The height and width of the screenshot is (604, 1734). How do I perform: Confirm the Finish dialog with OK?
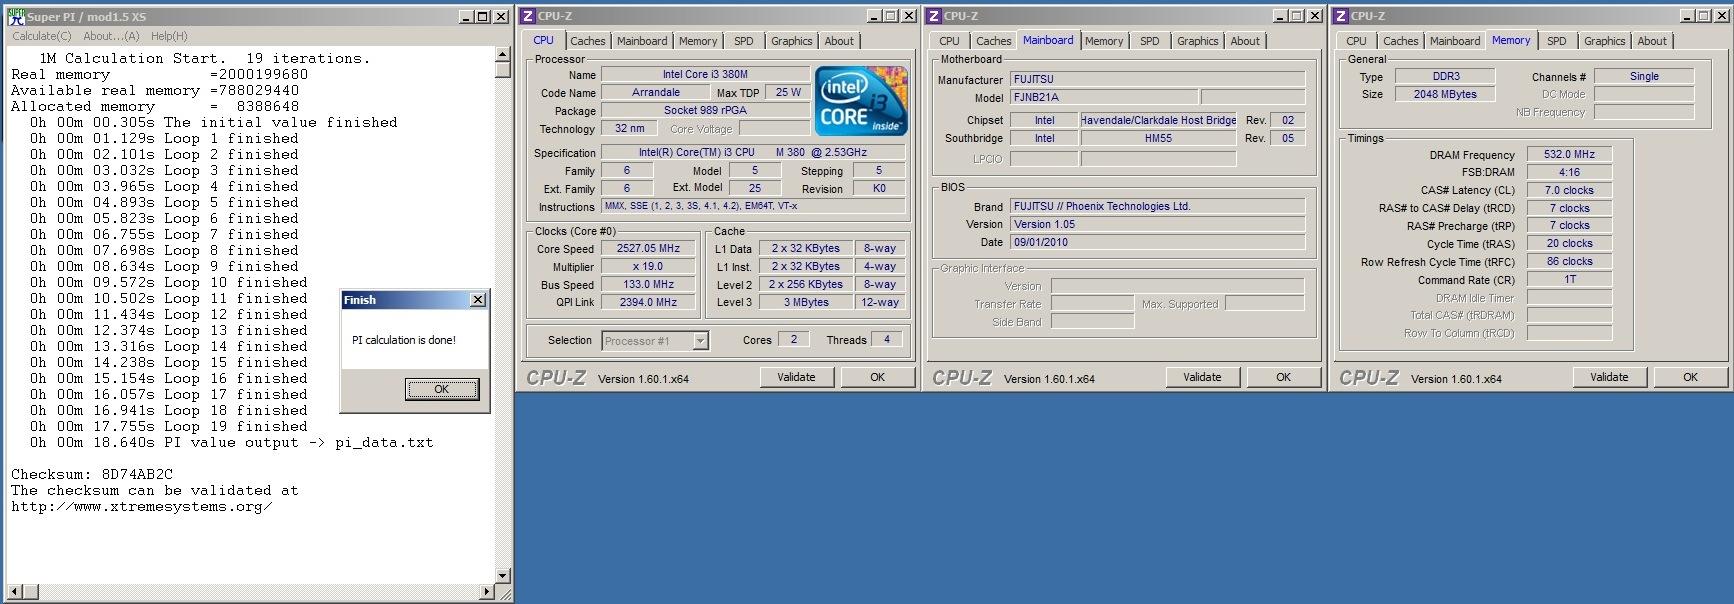pyautogui.click(x=442, y=389)
